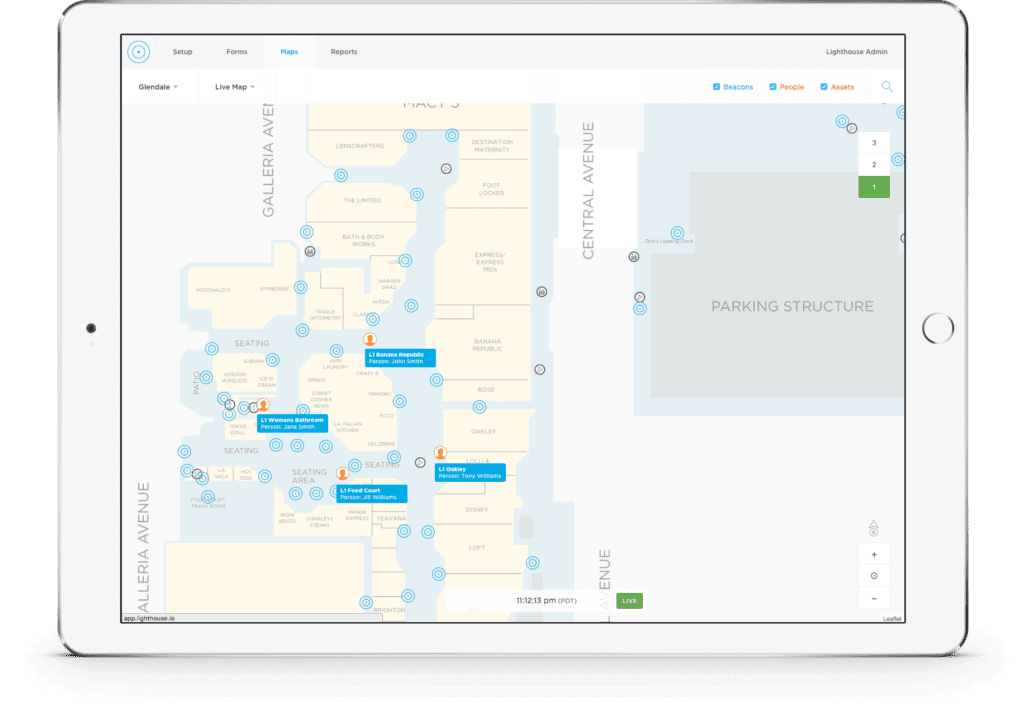Open the Setup tab

tap(182, 51)
